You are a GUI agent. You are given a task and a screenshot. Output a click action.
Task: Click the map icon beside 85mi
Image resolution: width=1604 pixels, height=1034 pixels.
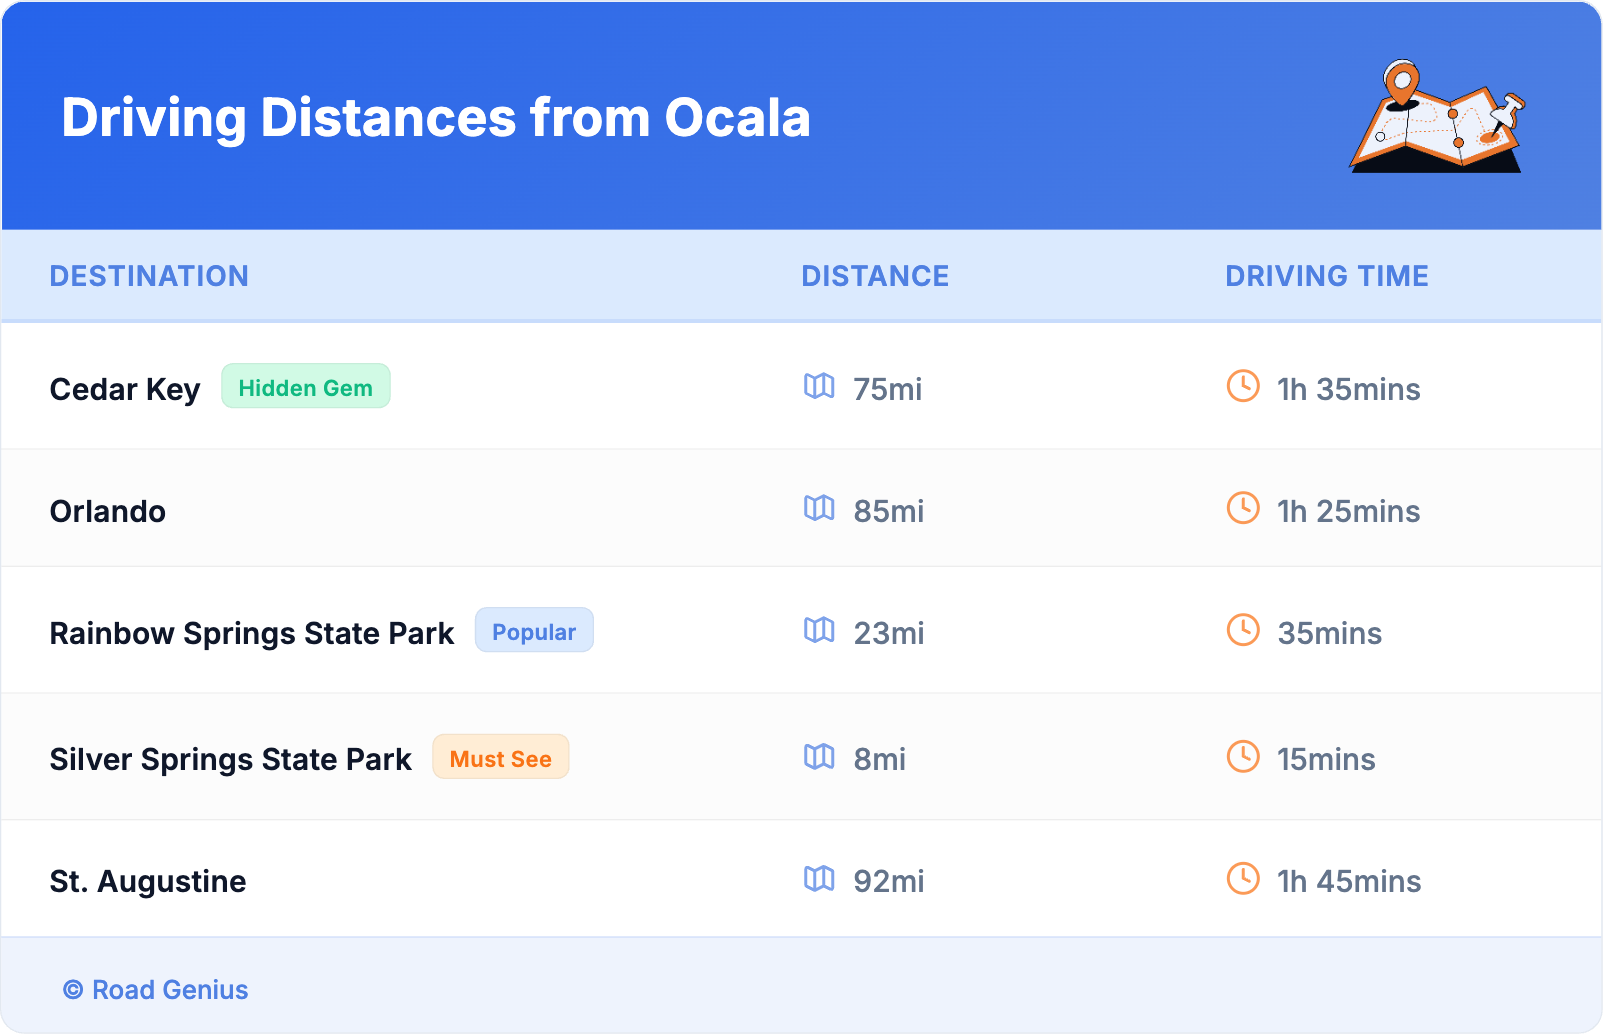click(x=819, y=509)
